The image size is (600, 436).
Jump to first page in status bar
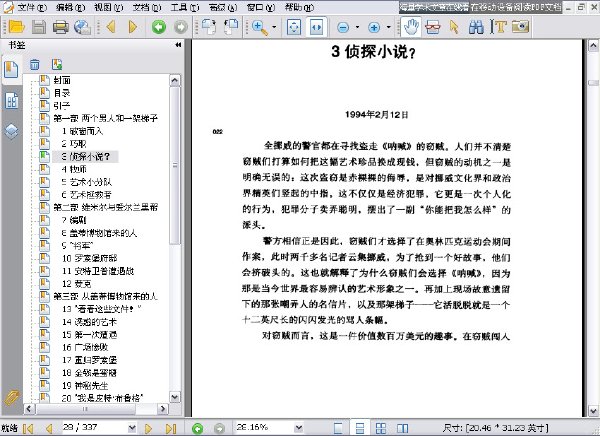[x=28, y=428]
